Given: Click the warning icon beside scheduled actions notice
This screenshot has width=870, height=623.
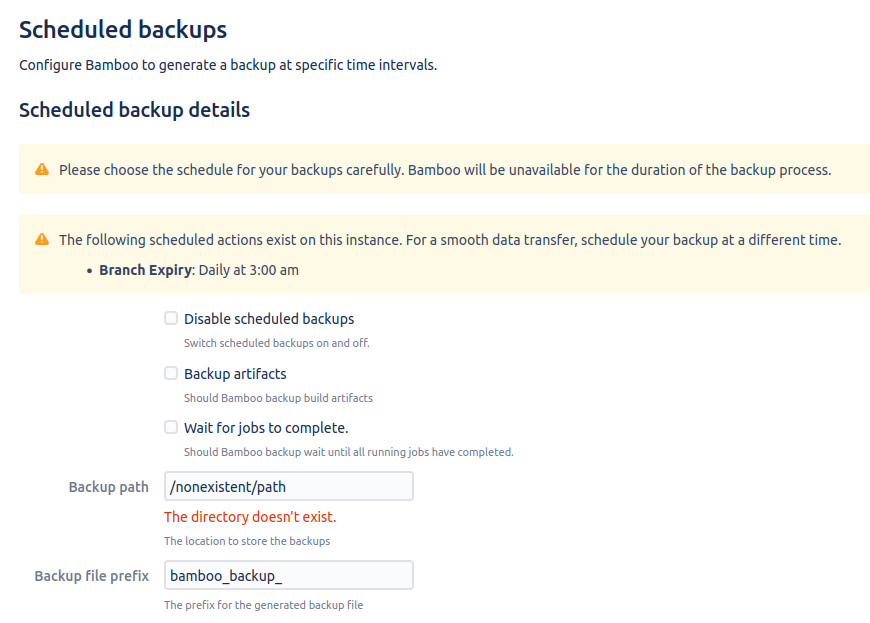Looking at the screenshot, I should 42,239.
